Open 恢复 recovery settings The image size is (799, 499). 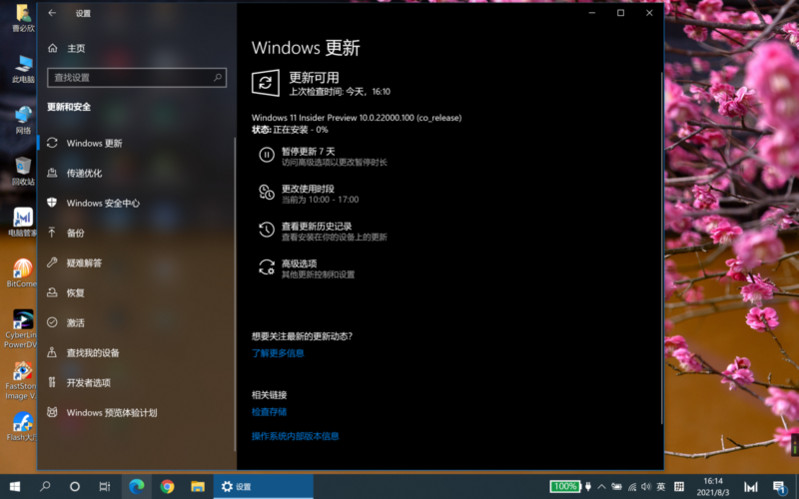[x=76, y=293]
